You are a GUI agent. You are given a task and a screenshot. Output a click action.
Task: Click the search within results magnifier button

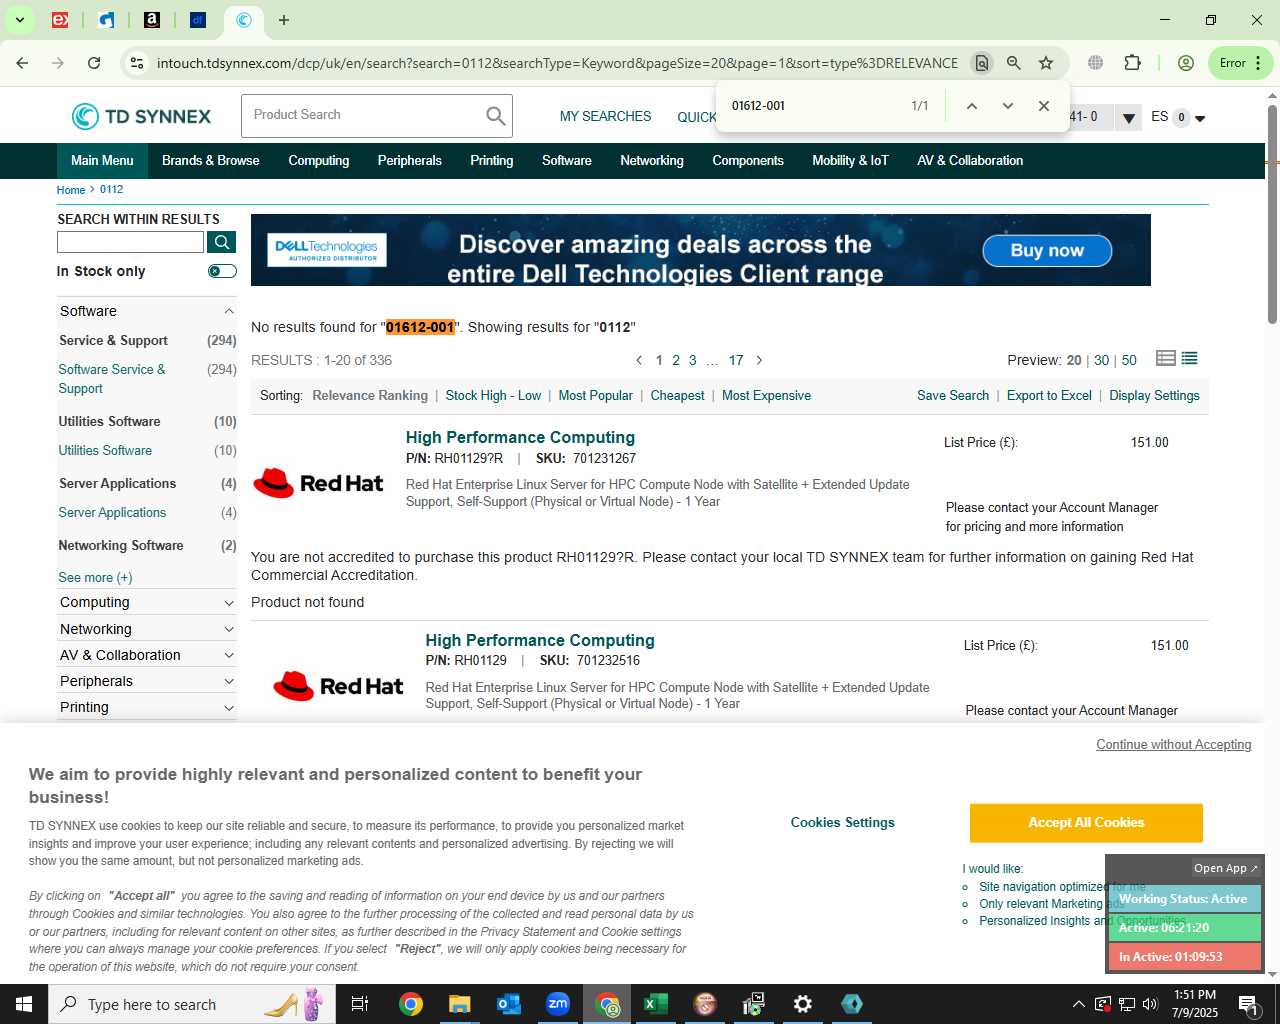[221, 242]
